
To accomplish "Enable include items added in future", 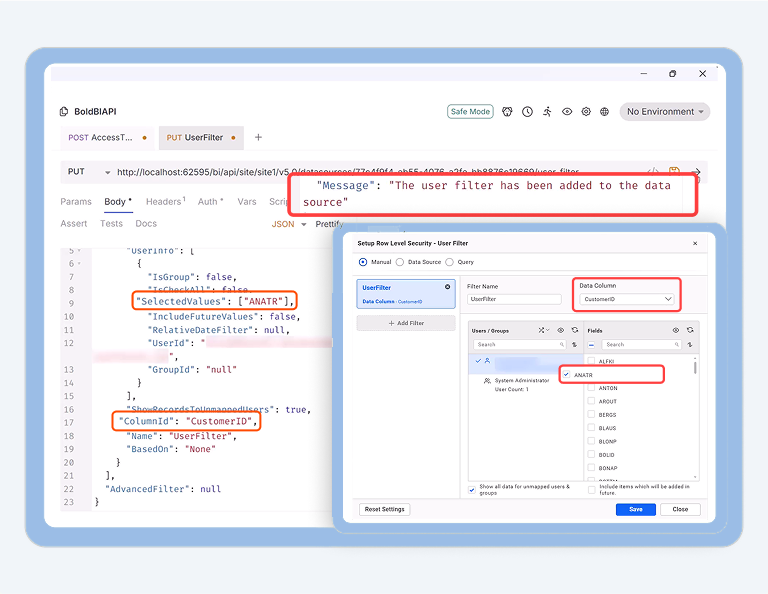I will tap(592, 490).
